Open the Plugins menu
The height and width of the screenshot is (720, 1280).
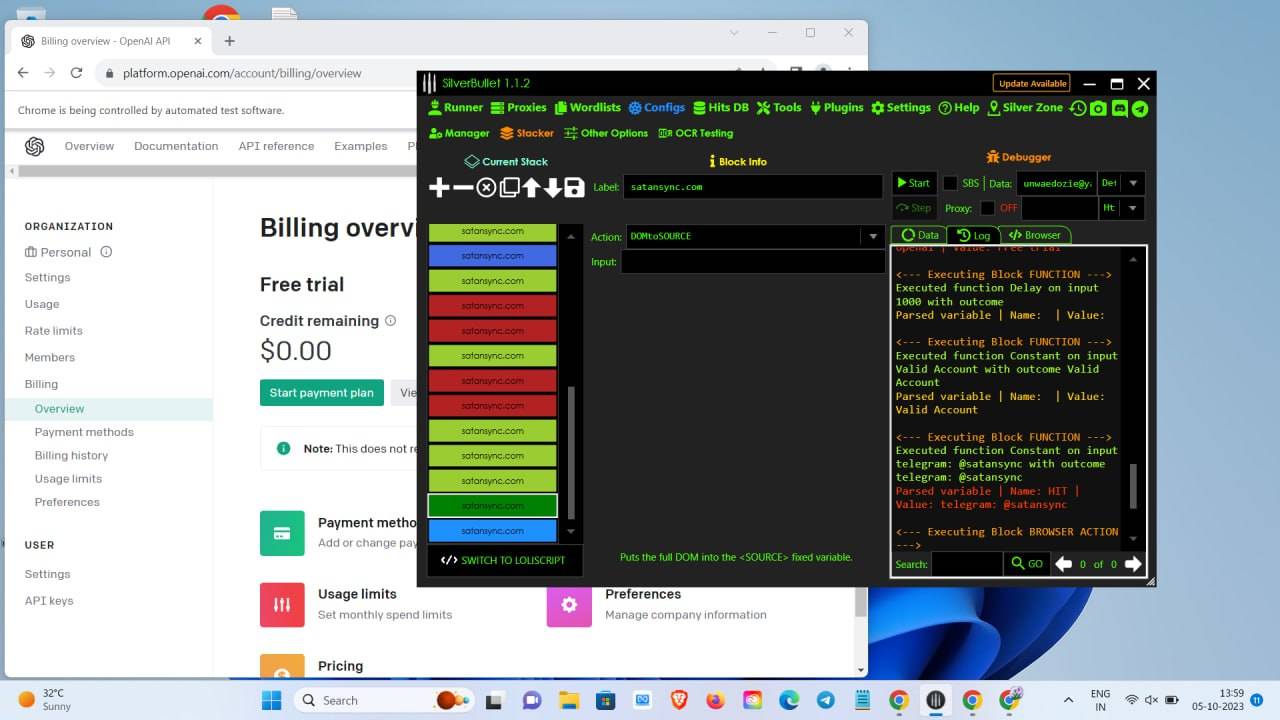(836, 108)
